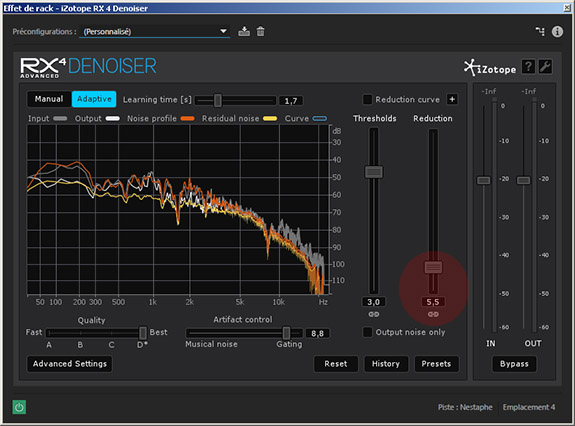Select quality level A label
Viewport: 575px width, 426px height.
[49, 345]
